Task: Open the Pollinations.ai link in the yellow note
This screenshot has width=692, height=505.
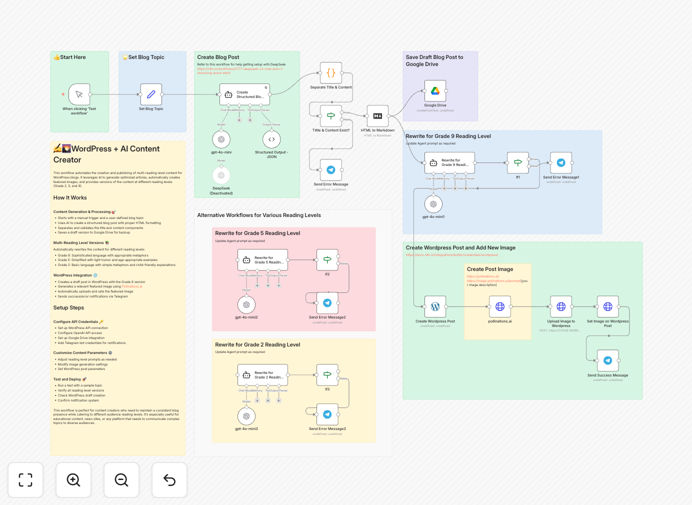Action: pos(132,286)
